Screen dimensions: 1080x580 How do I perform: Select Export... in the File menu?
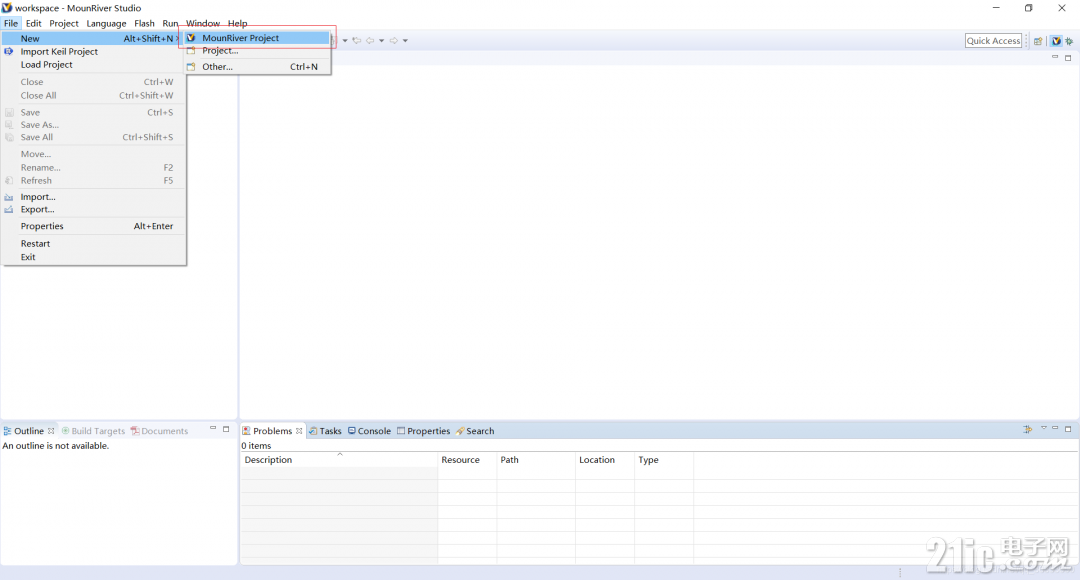pos(93,209)
